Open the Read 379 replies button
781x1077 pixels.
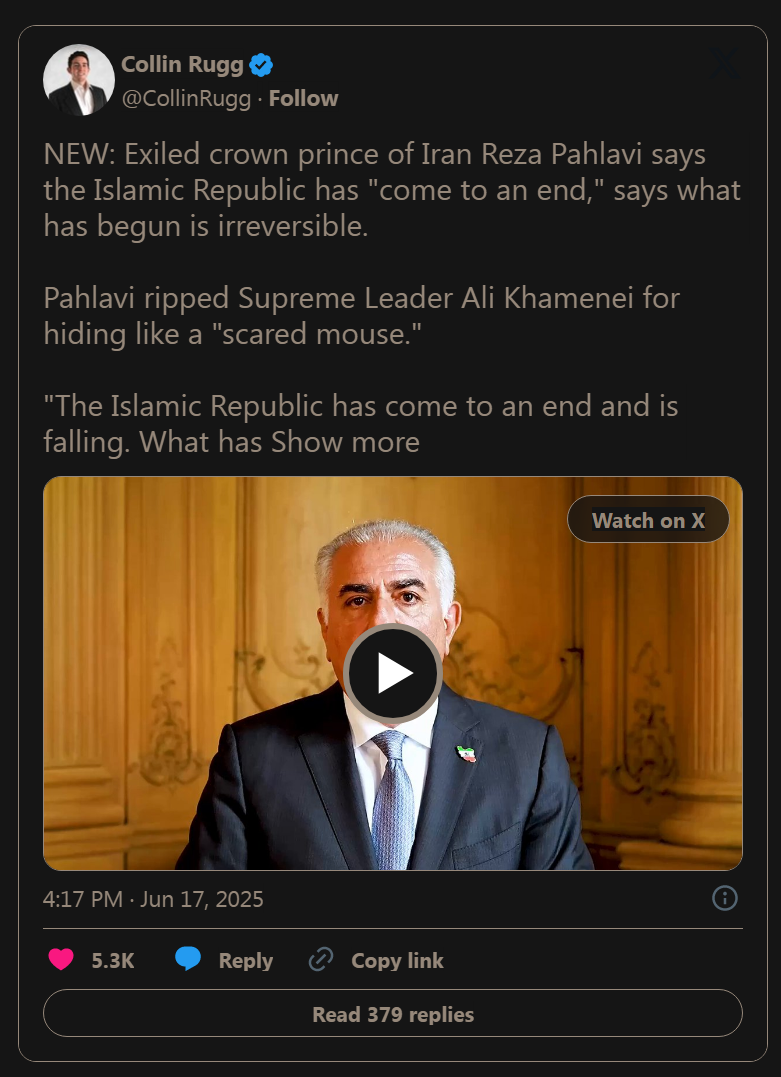[393, 1014]
